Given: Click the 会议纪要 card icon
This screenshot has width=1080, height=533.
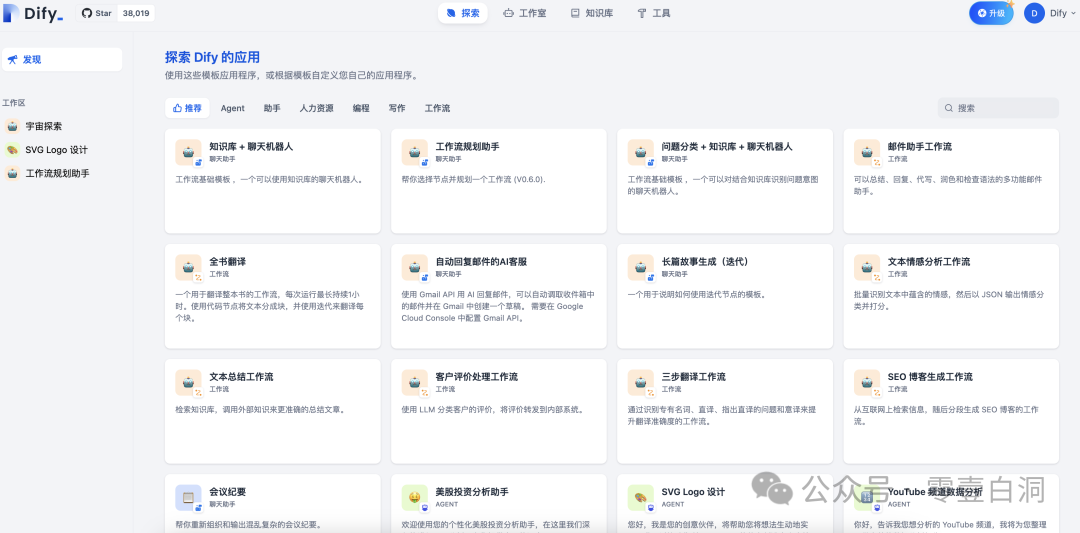Looking at the screenshot, I should pos(188,497).
